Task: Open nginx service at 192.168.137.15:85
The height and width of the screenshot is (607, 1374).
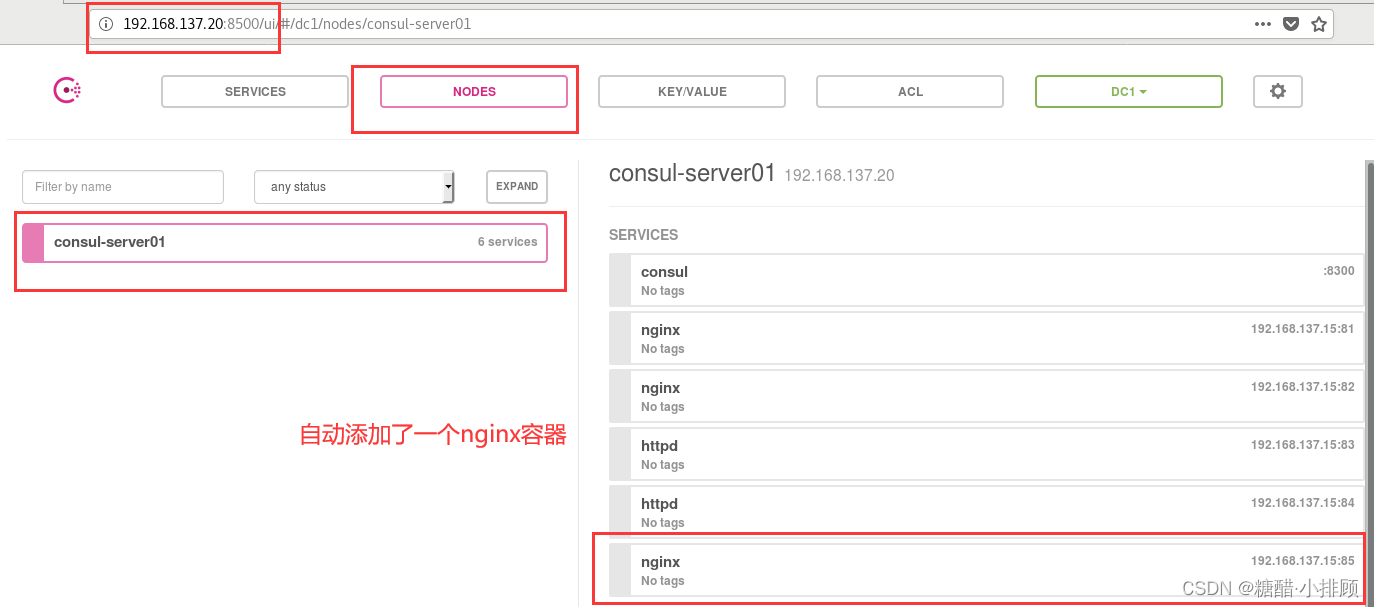Action: pos(986,570)
